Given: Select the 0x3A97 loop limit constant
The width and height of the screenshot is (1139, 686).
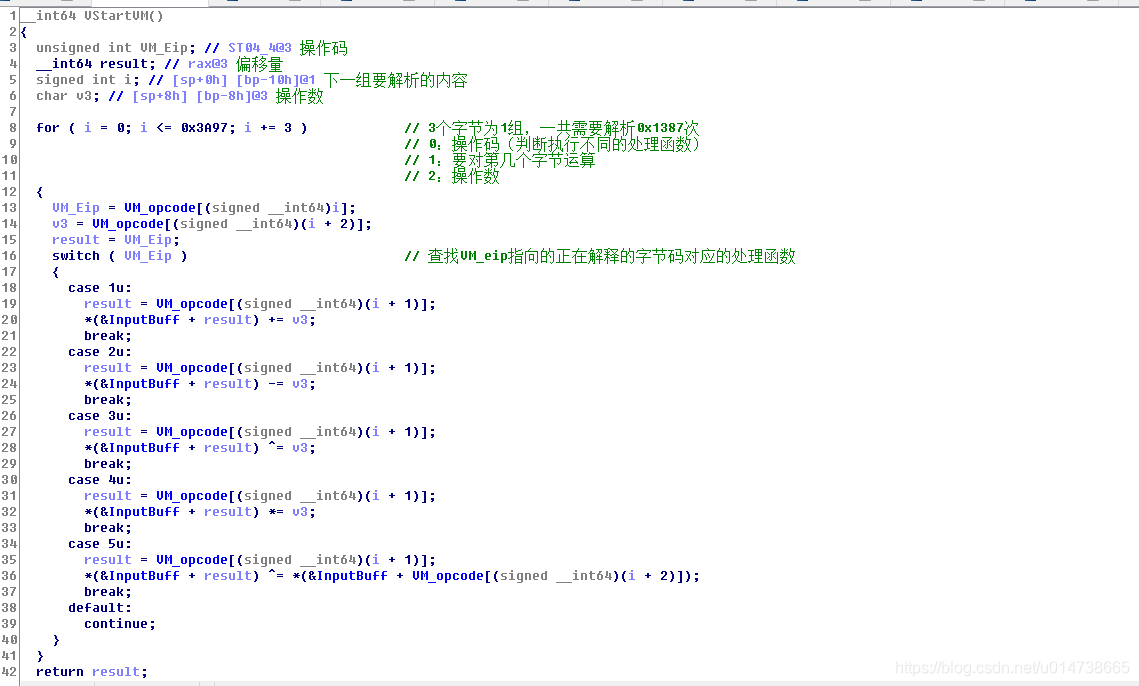Looking at the screenshot, I should (206, 128).
